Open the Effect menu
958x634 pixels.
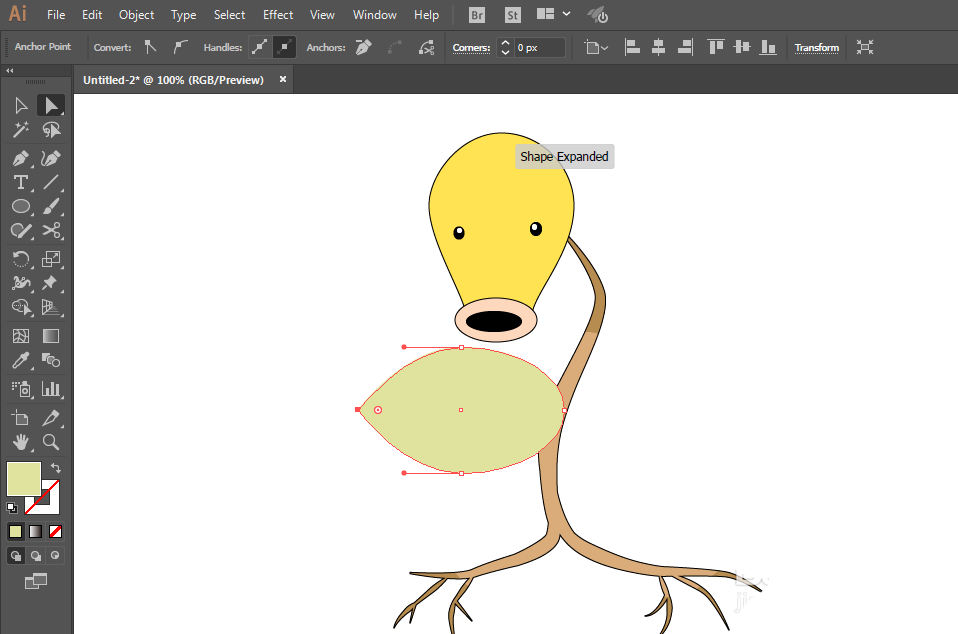(x=278, y=15)
